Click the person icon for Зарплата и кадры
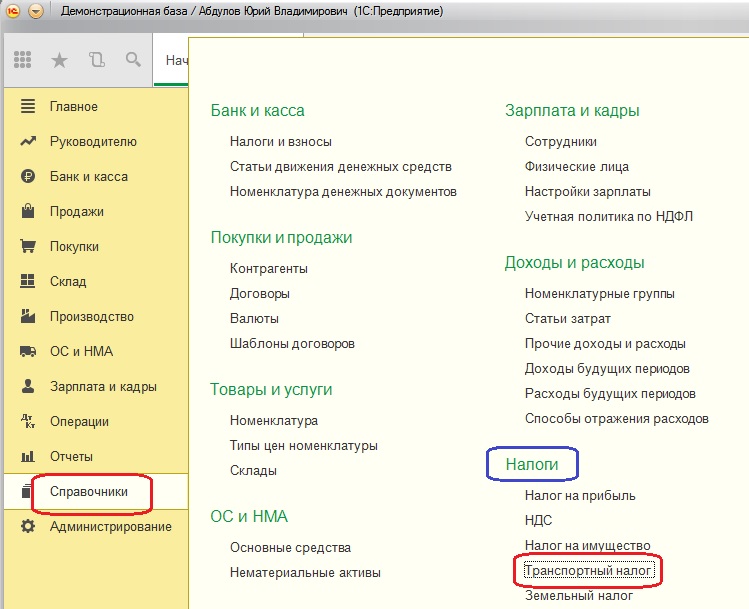Screen dimensions: 749x609 (28, 385)
